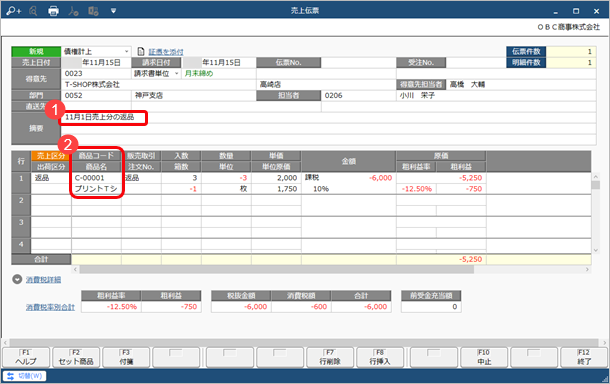Click the 伝票No. input field
Viewport: 610px width, 384px height.
(x=358, y=63)
